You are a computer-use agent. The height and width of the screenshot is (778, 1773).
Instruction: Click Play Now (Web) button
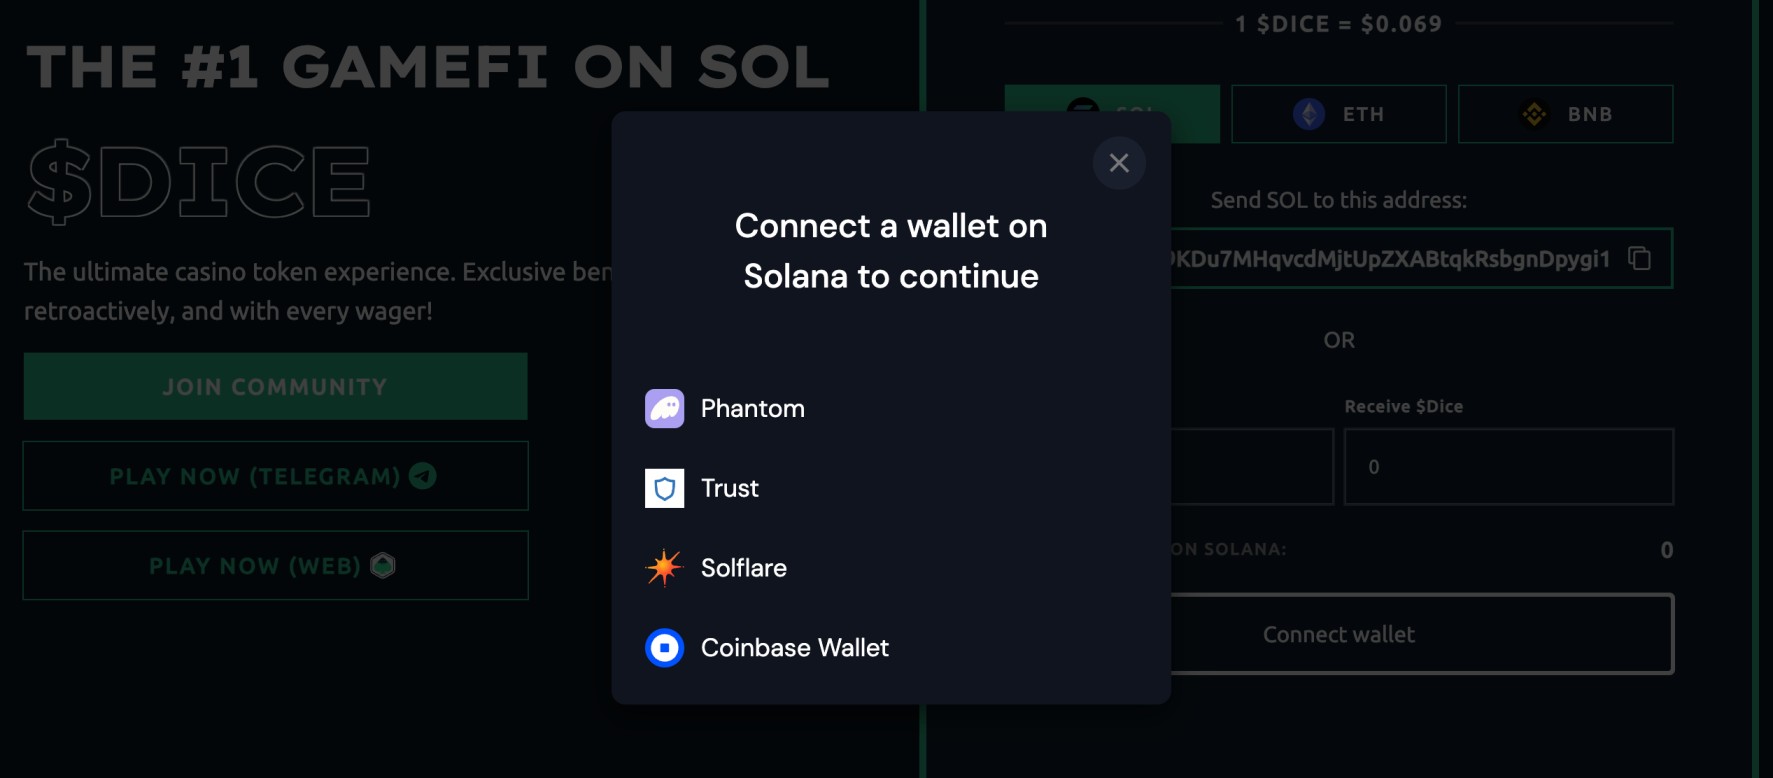(276, 566)
